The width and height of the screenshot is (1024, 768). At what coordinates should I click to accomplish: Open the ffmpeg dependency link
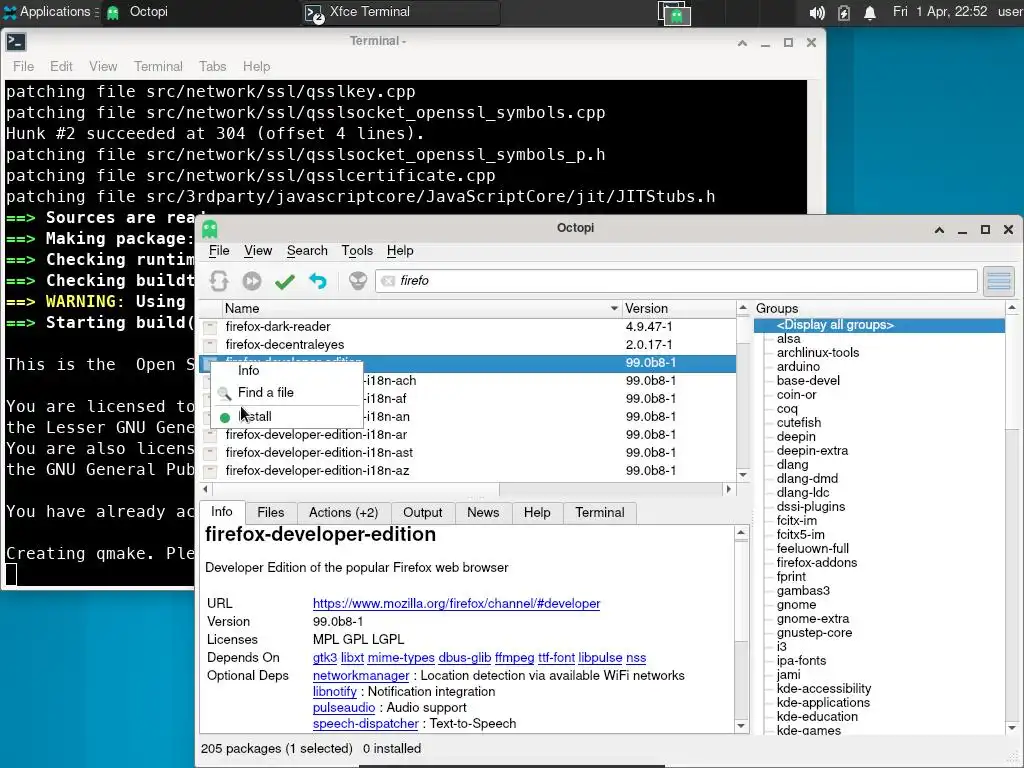pos(514,658)
